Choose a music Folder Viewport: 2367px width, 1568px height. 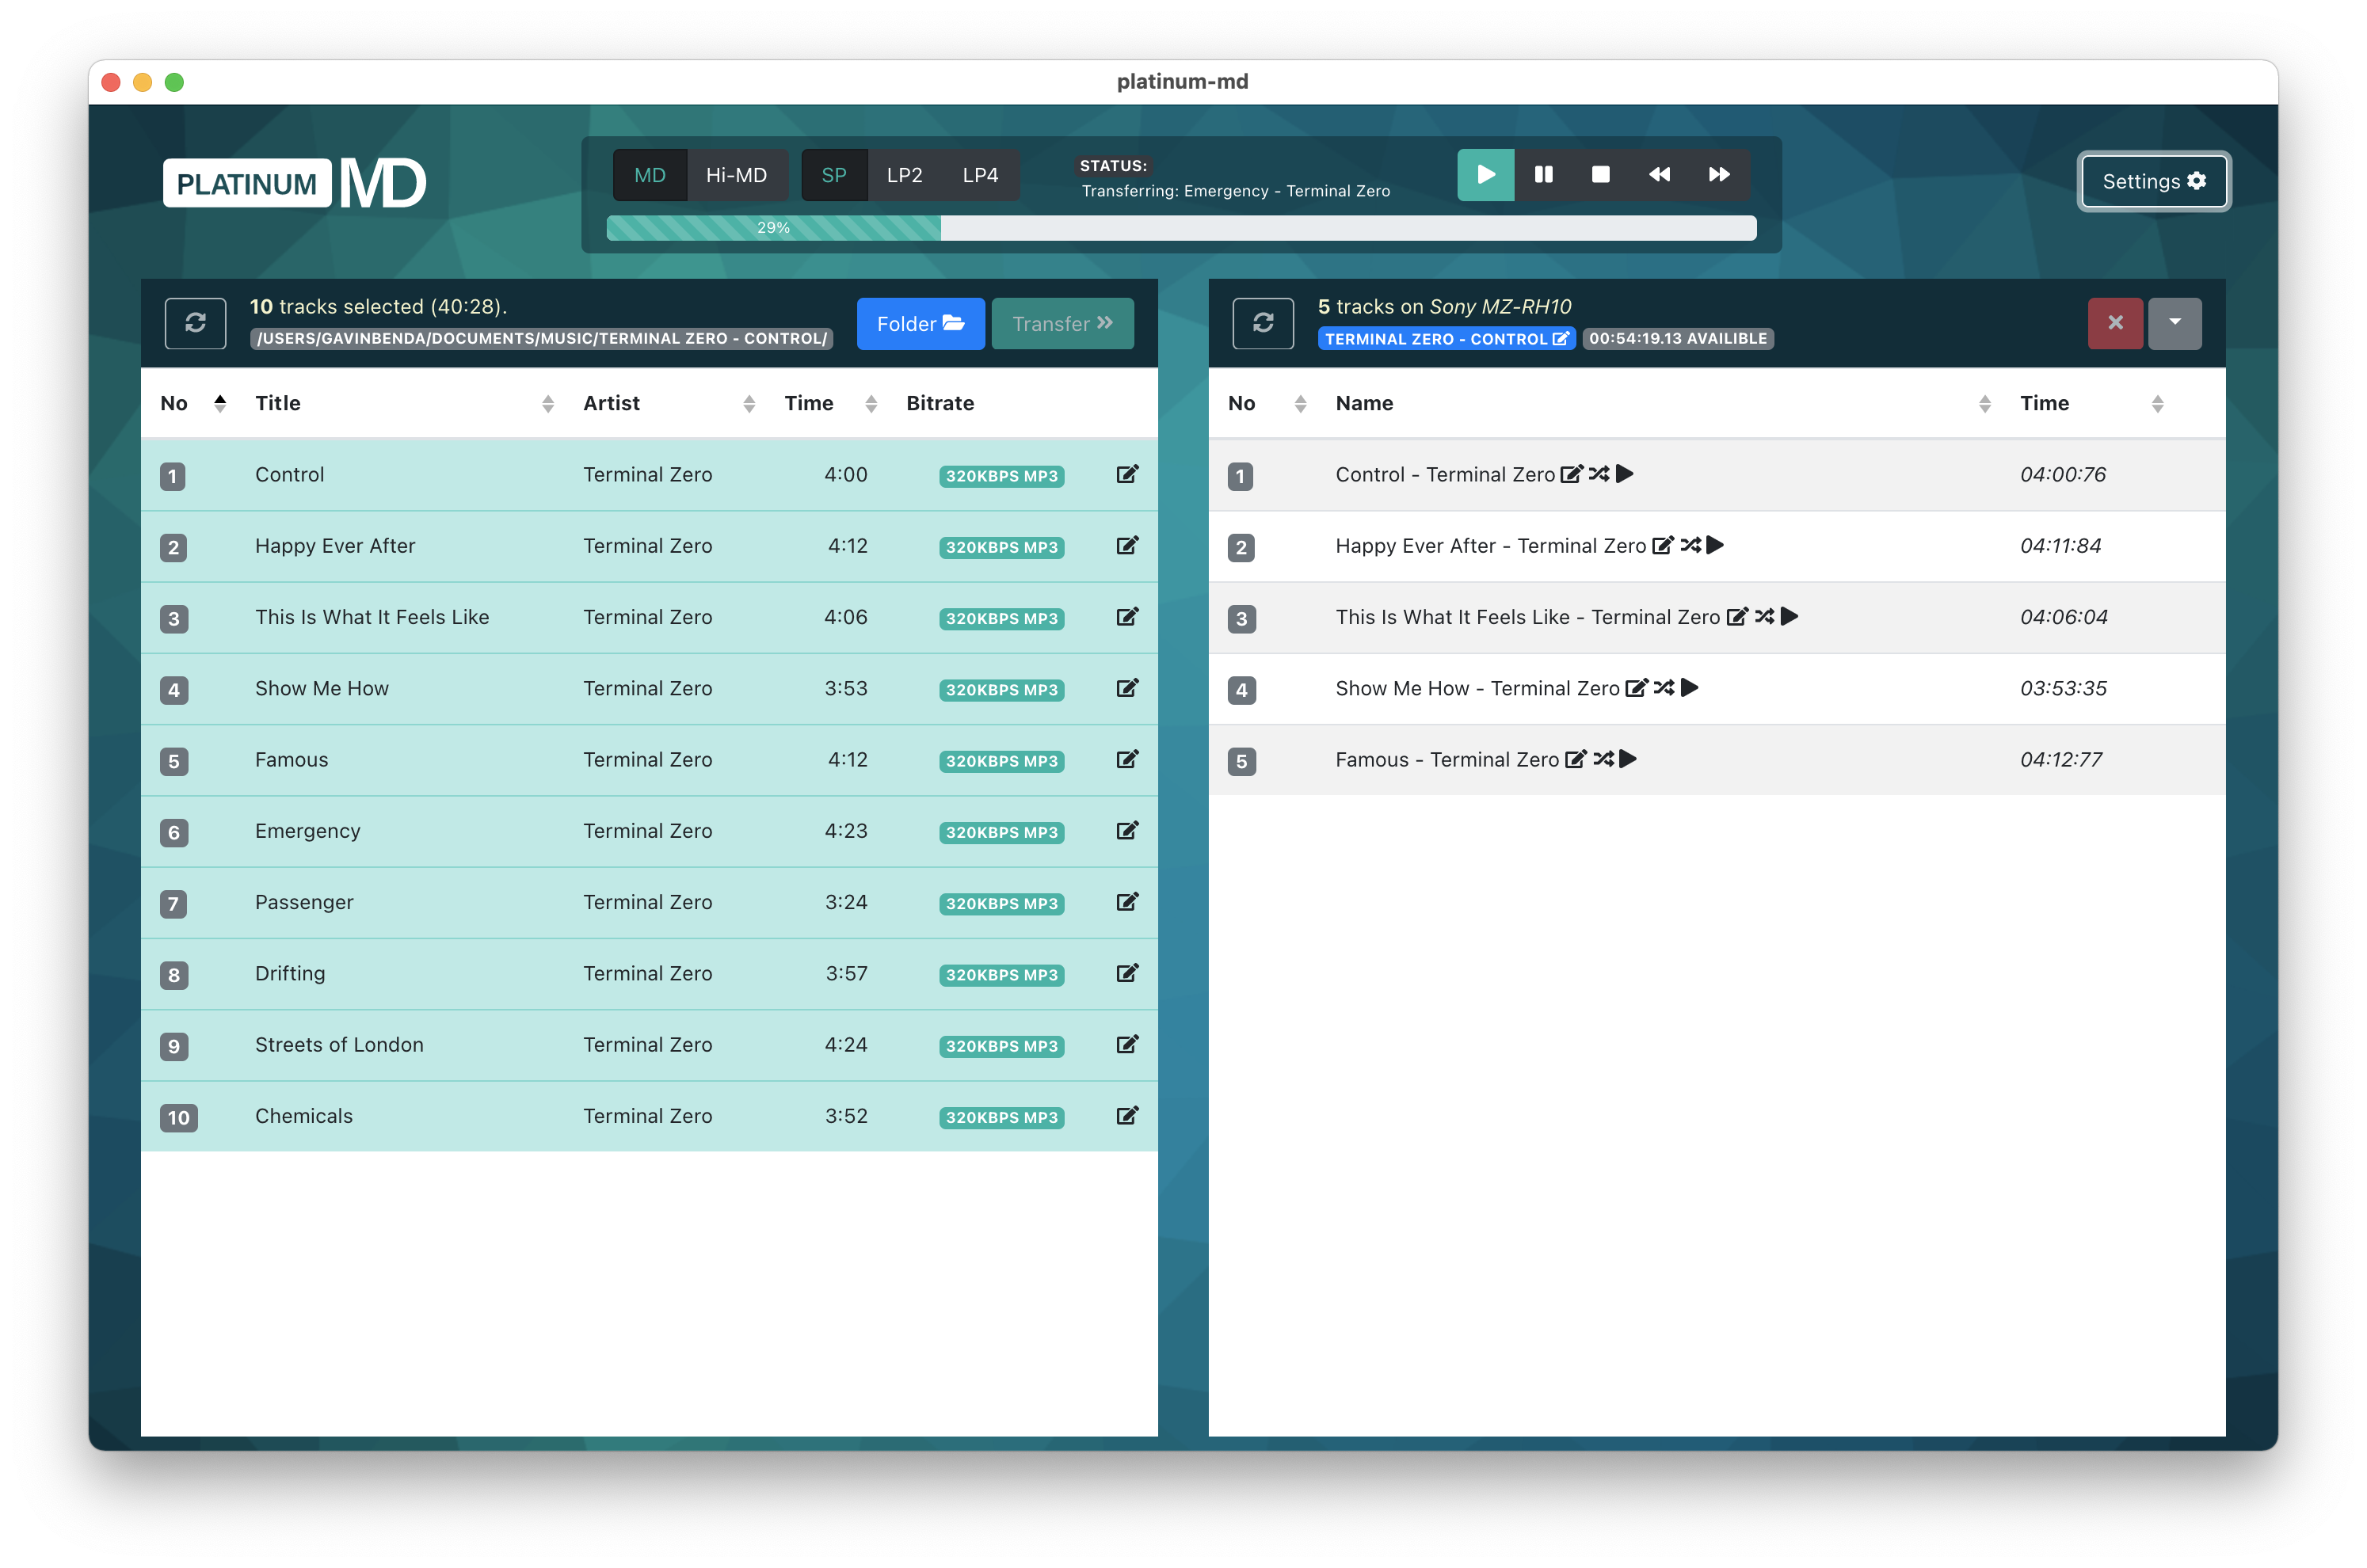920,324
